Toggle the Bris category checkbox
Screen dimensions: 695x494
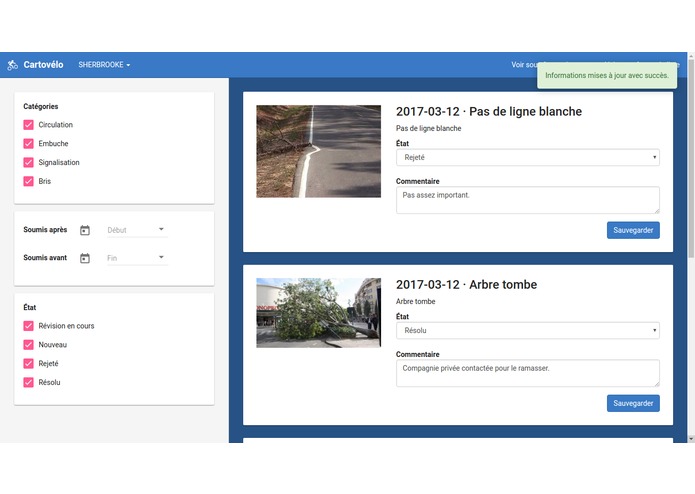point(28,181)
